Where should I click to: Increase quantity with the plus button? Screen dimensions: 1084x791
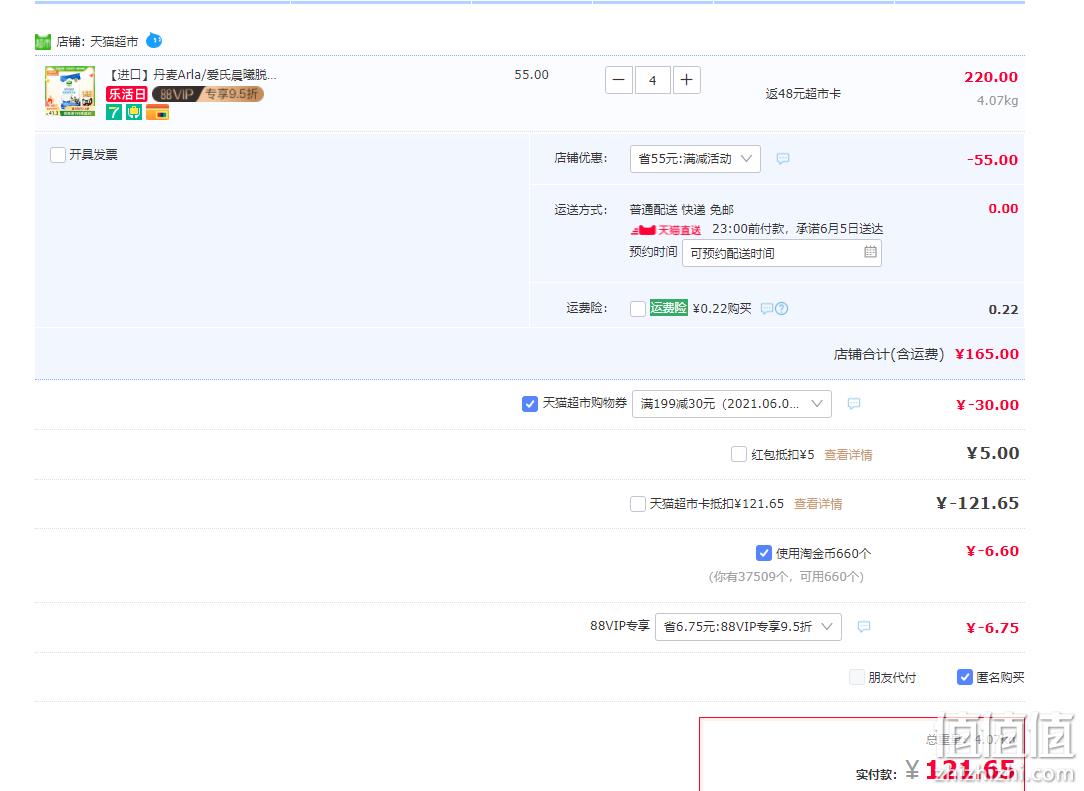tap(686, 80)
